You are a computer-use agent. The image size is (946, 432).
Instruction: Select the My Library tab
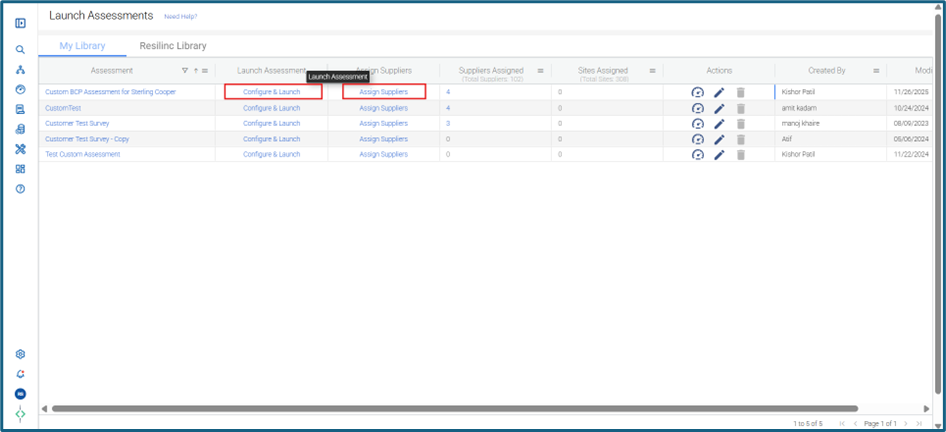[83, 46]
